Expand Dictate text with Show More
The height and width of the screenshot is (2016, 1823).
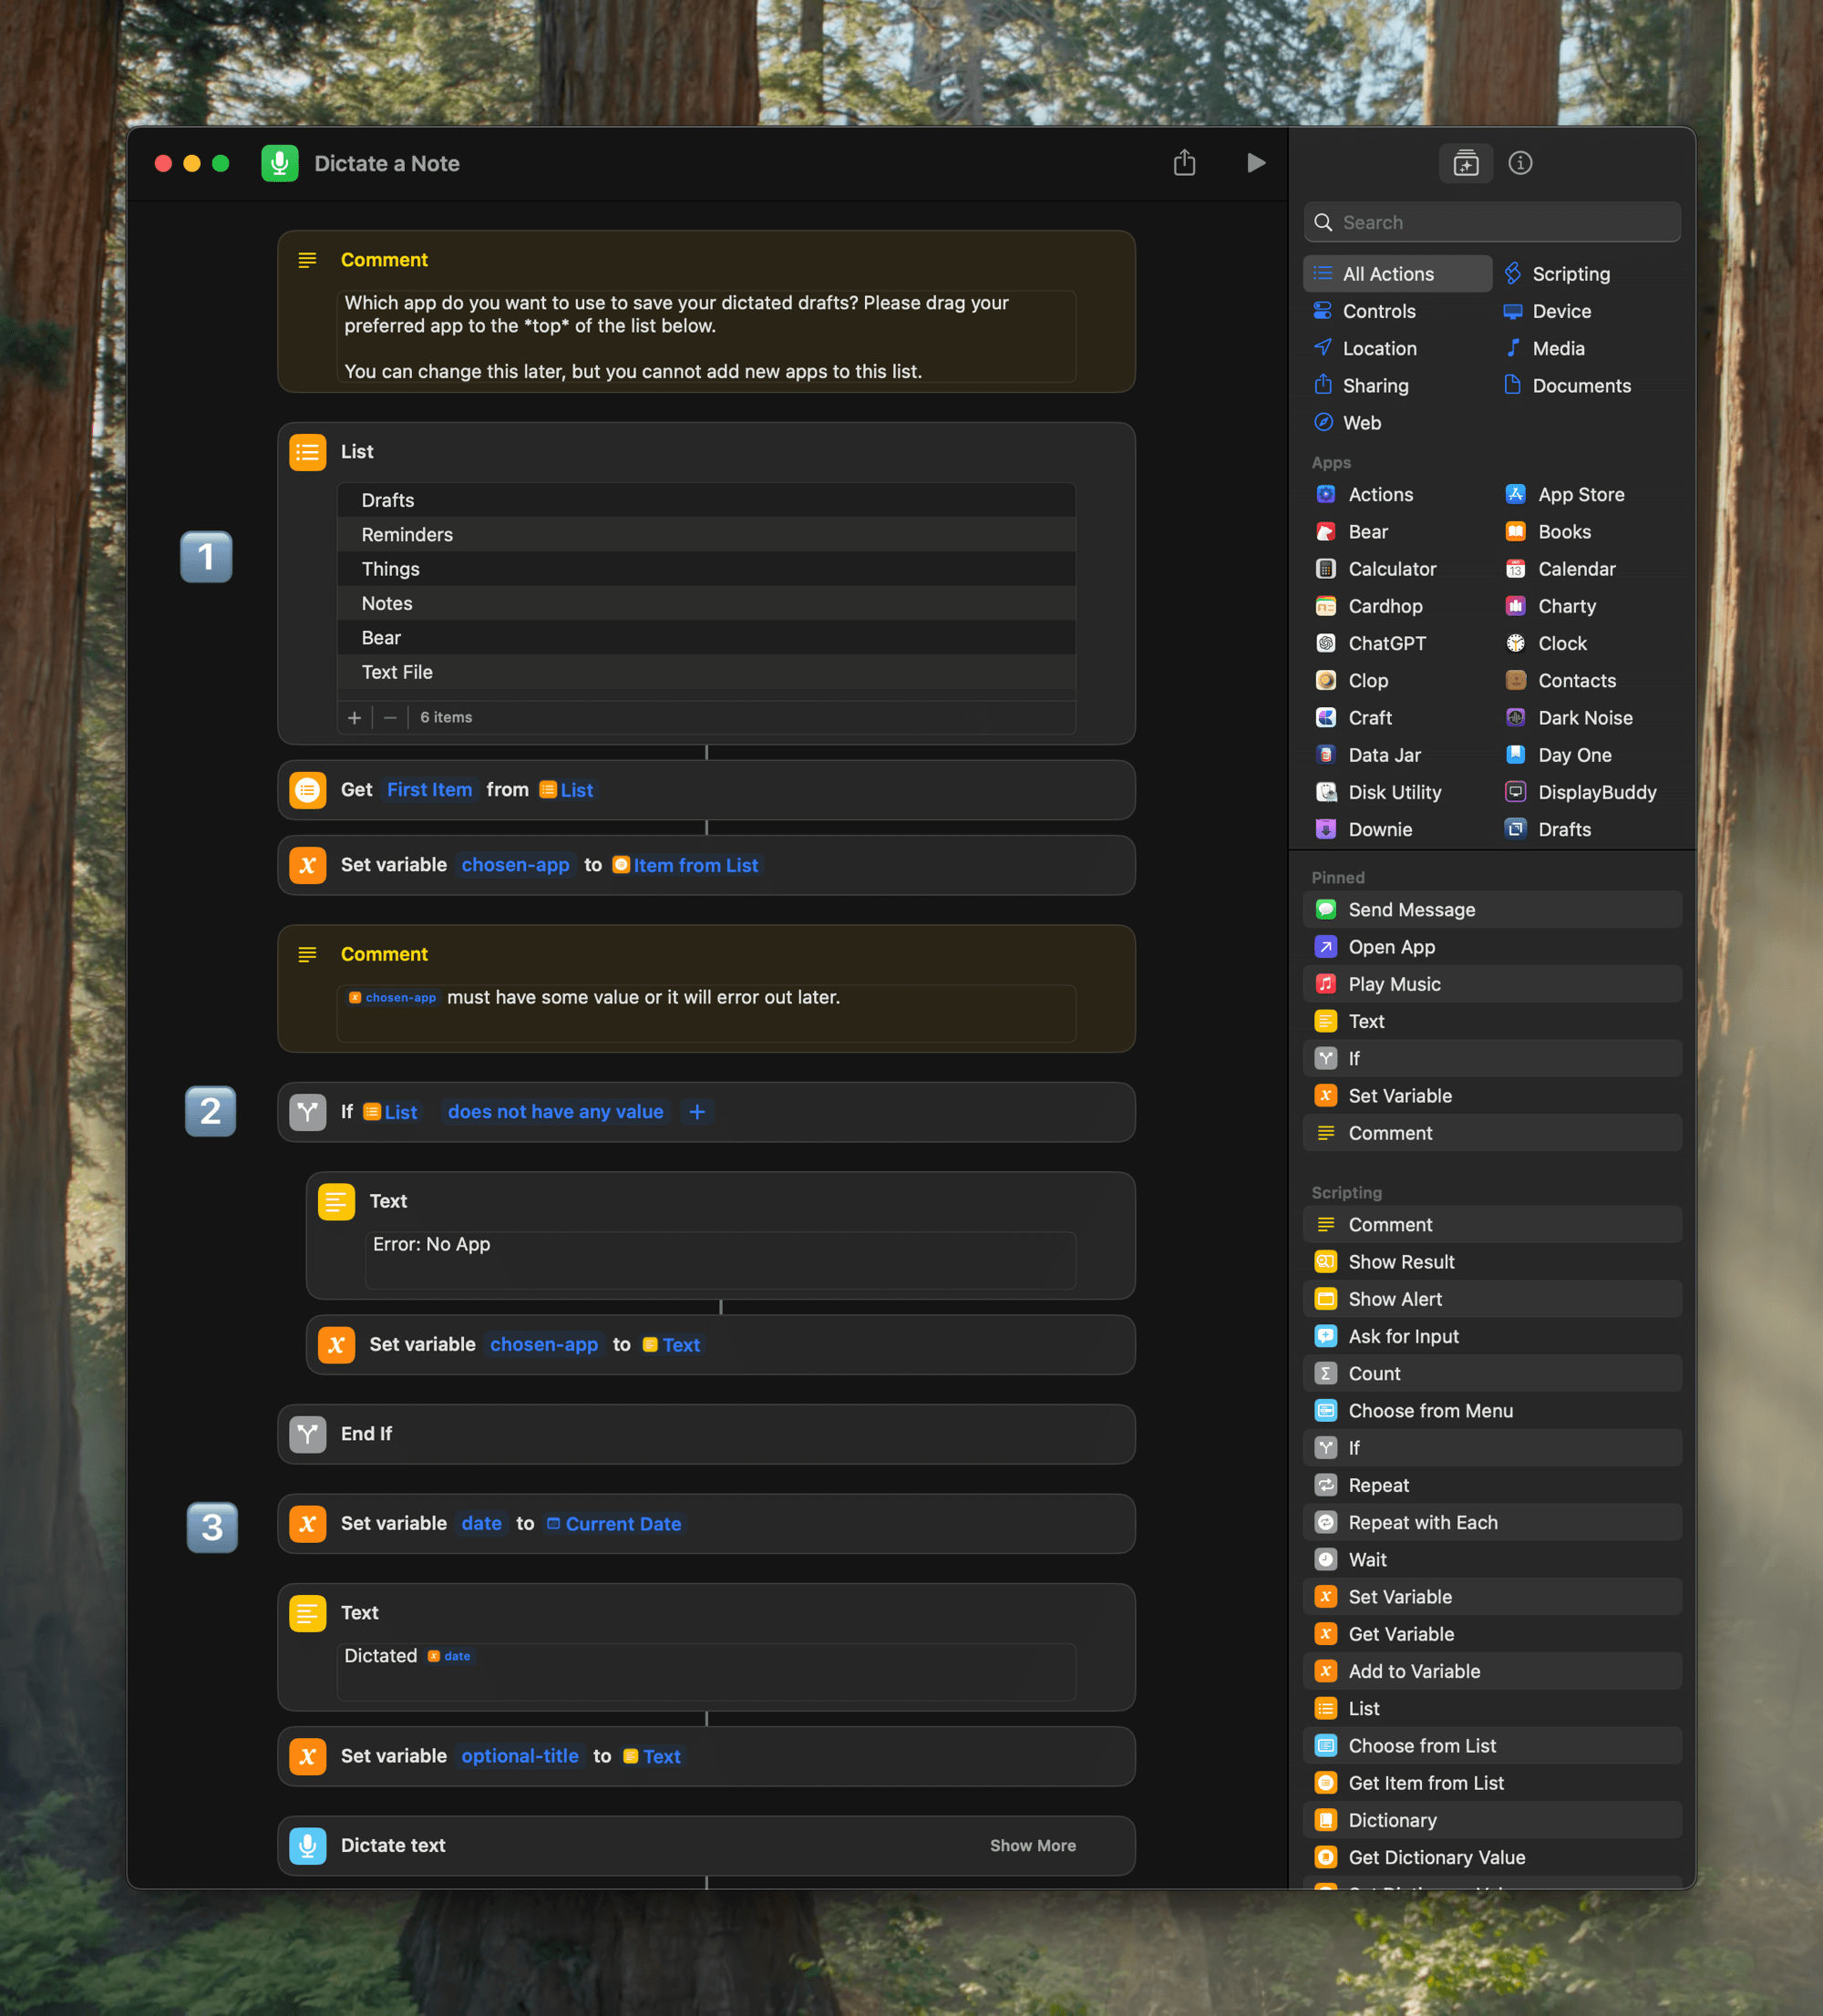pos(1032,1845)
